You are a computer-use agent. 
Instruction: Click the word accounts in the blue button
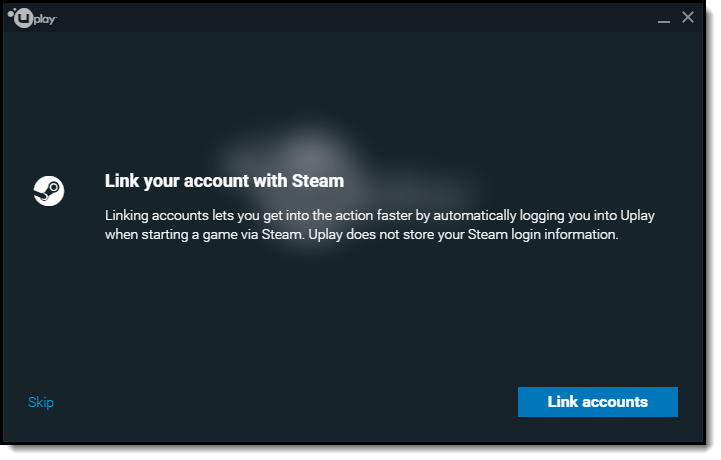tap(615, 402)
